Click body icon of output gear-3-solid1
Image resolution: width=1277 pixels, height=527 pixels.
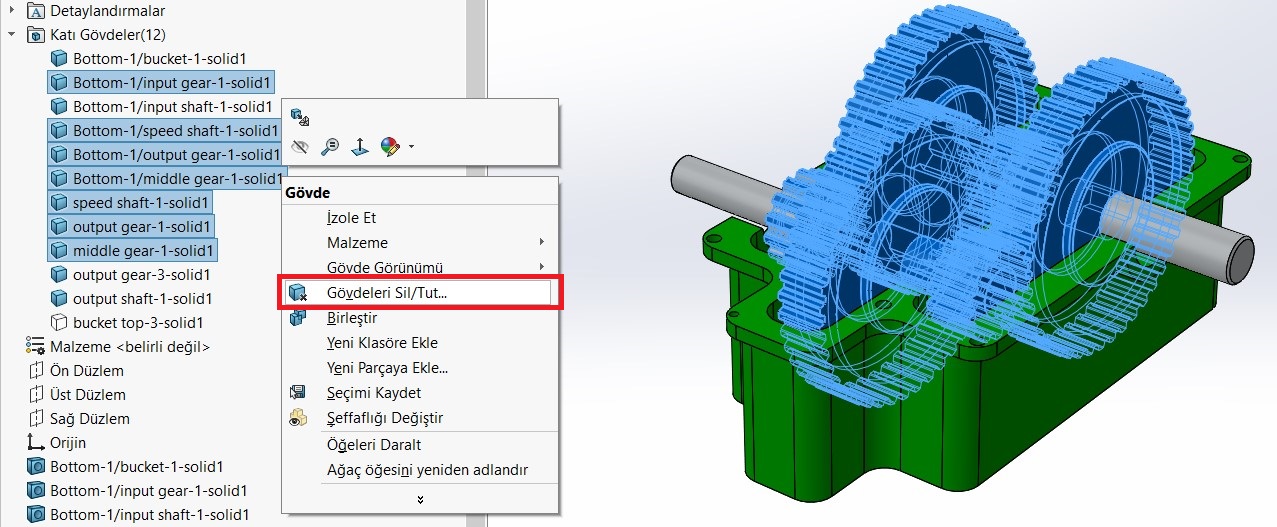tap(59, 274)
